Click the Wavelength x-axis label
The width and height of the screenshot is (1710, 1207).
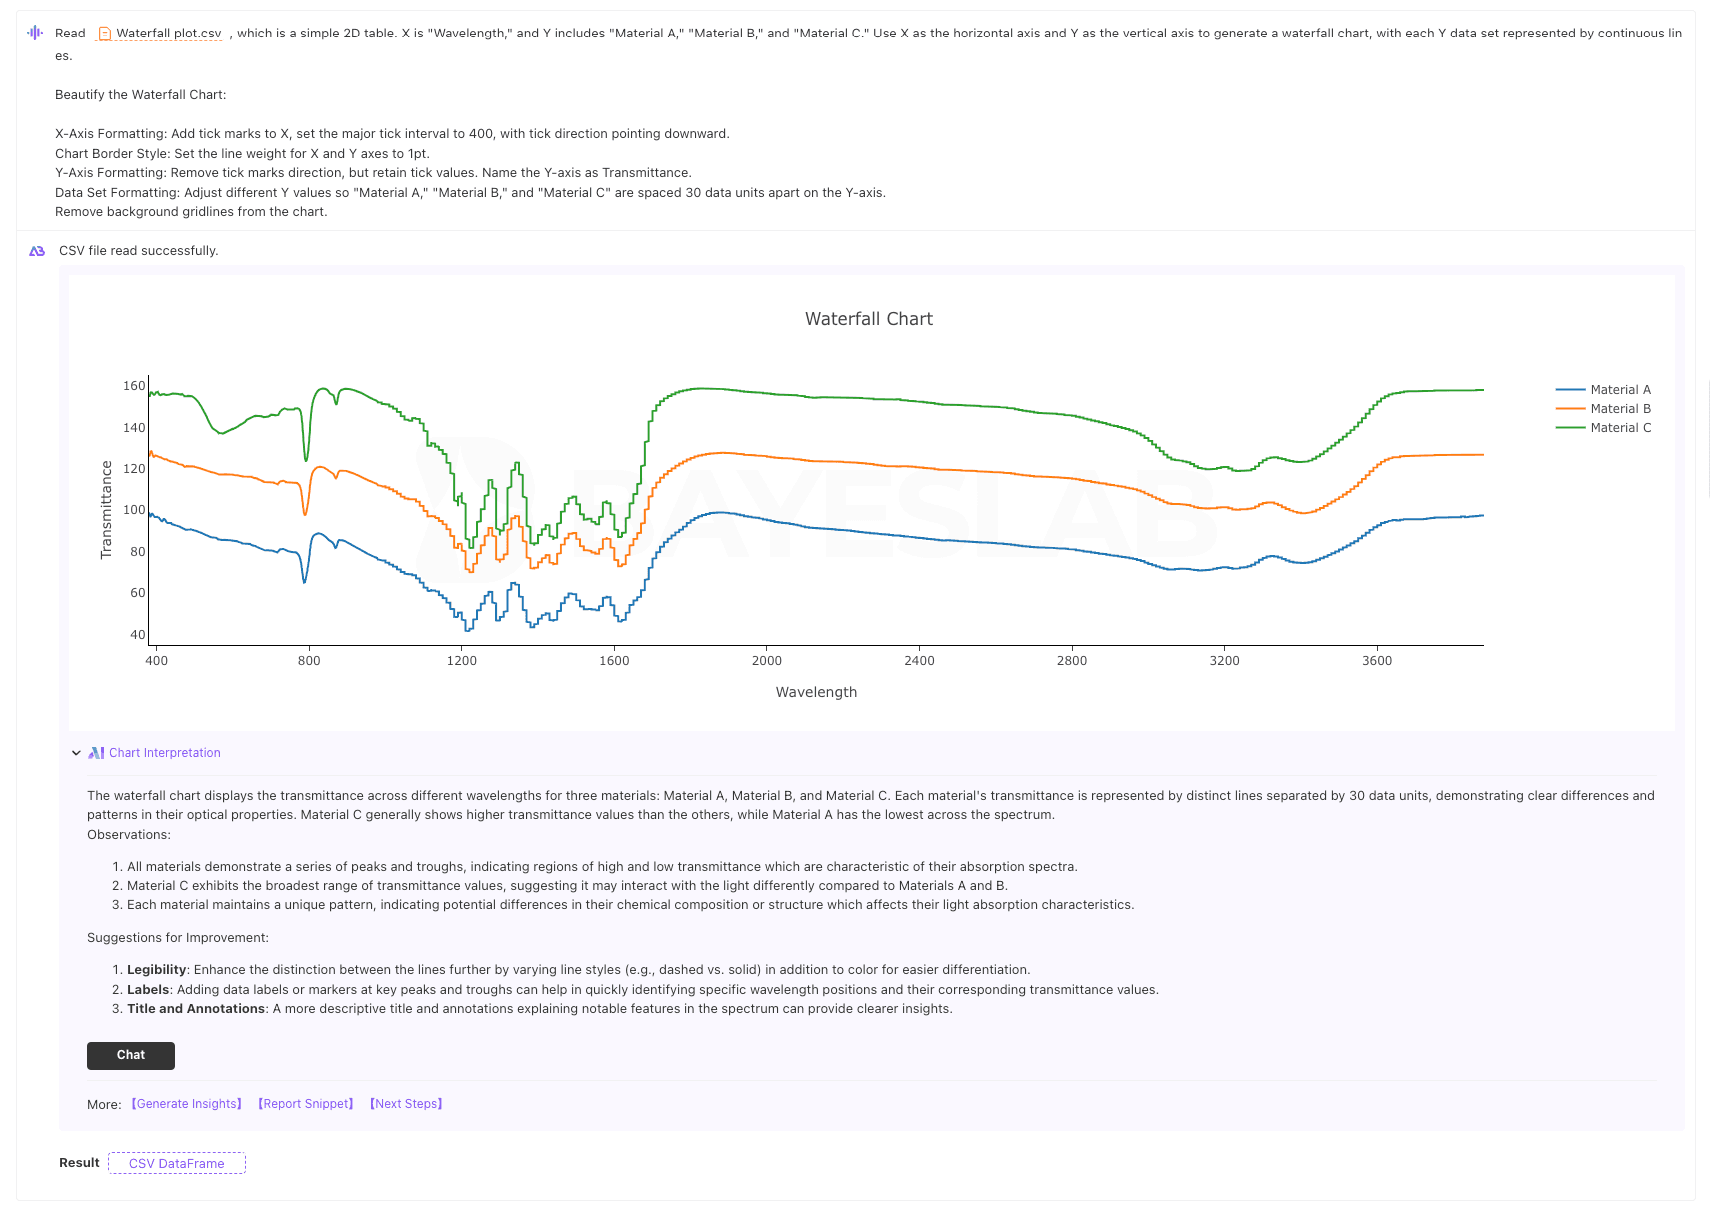pos(816,692)
